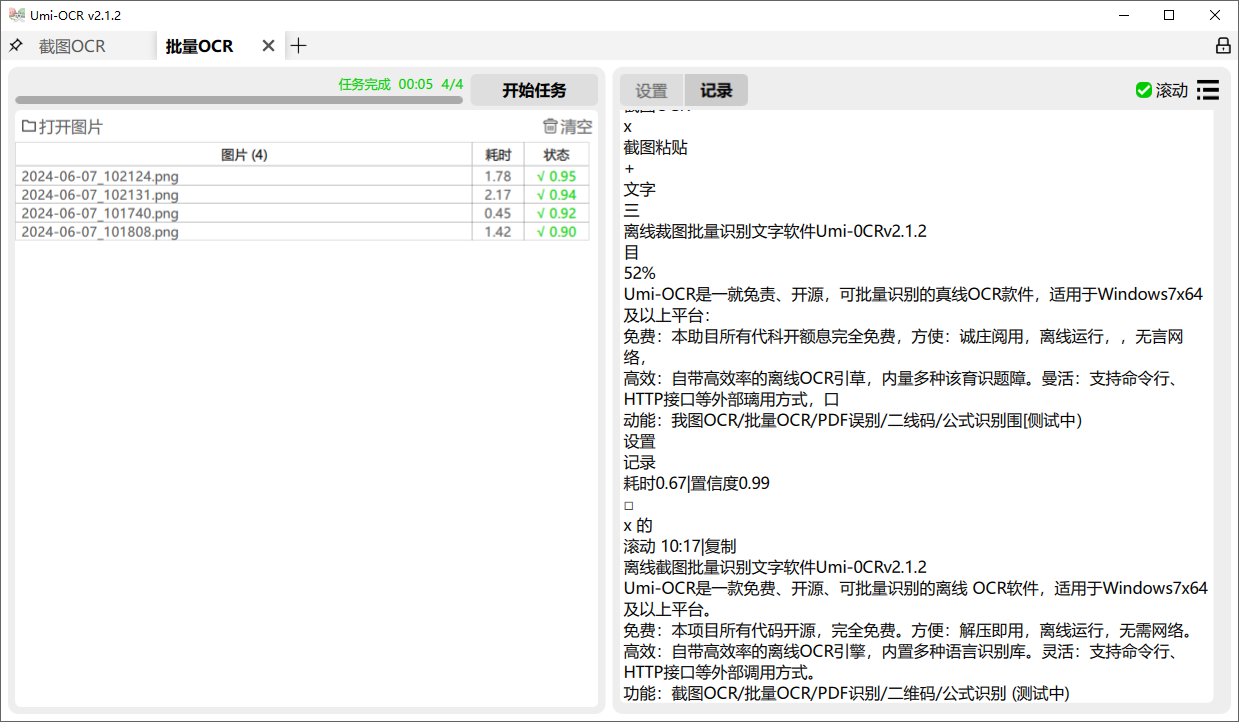Add a new tab with plus button
1239x722 pixels.
[298, 46]
